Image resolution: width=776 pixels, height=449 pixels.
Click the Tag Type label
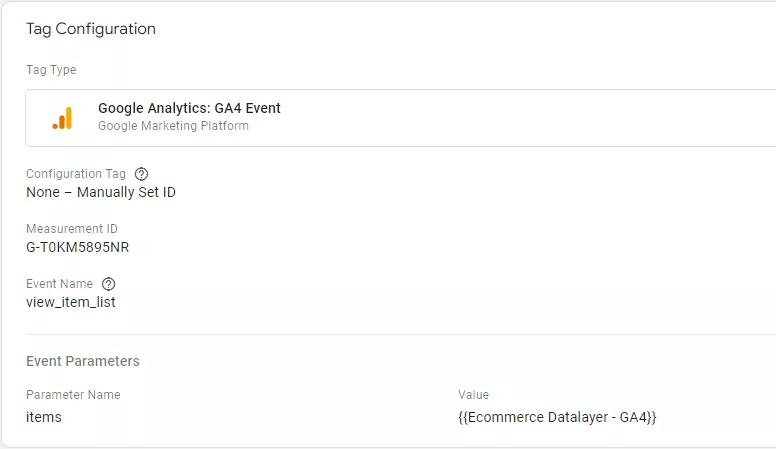(x=51, y=70)
